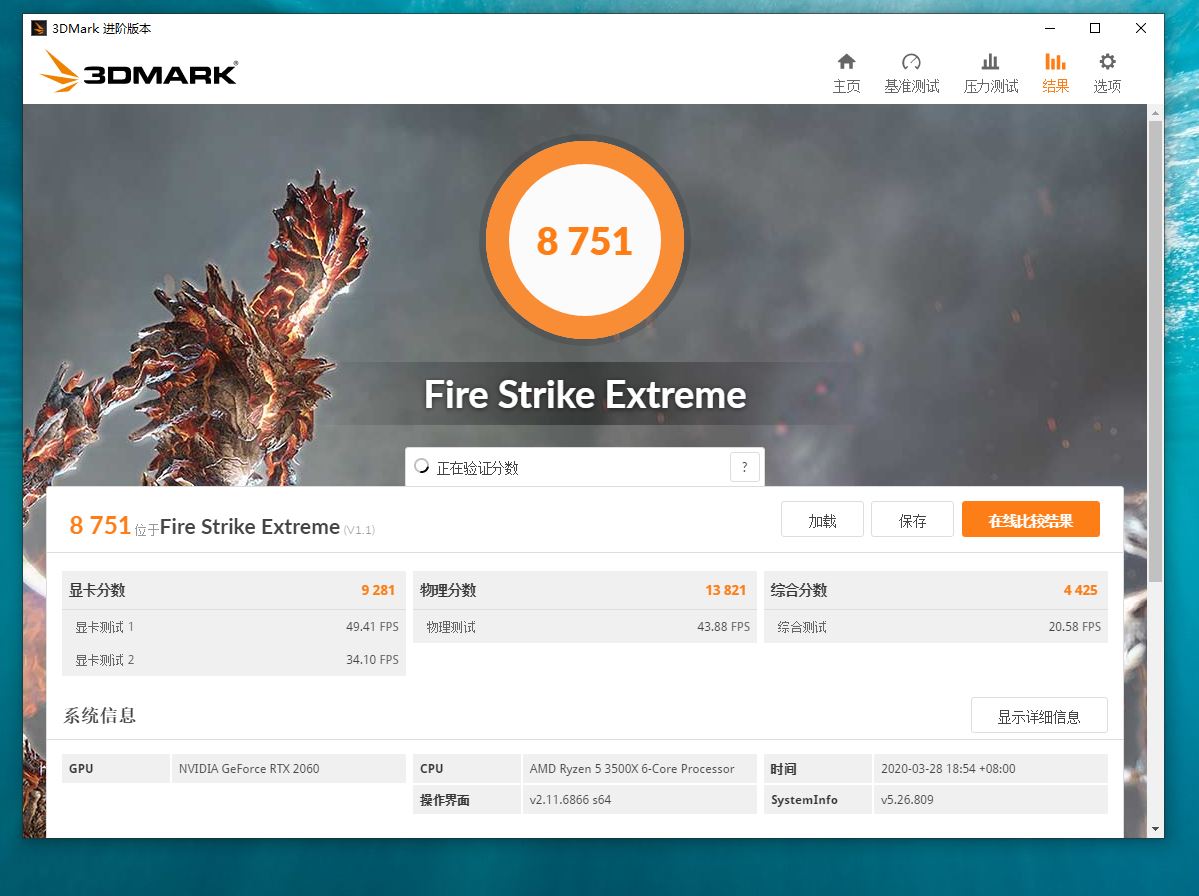Click the 显卡分数 score value 9 281

378,590
